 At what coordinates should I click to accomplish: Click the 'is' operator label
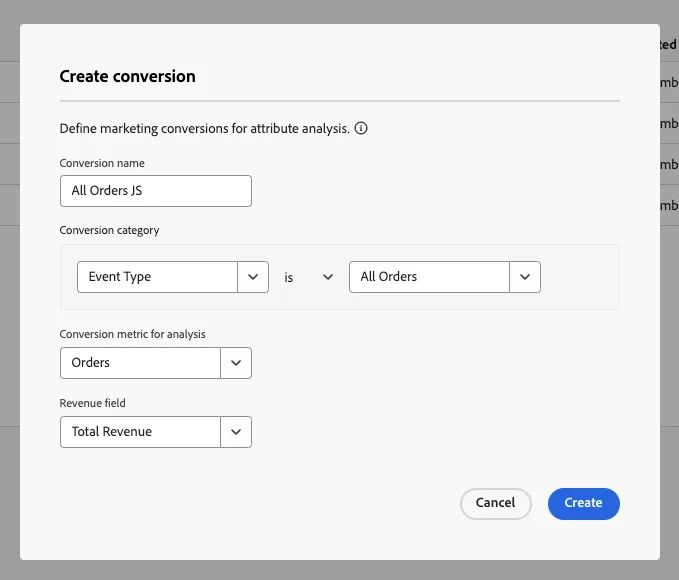(x=289, y=277)
